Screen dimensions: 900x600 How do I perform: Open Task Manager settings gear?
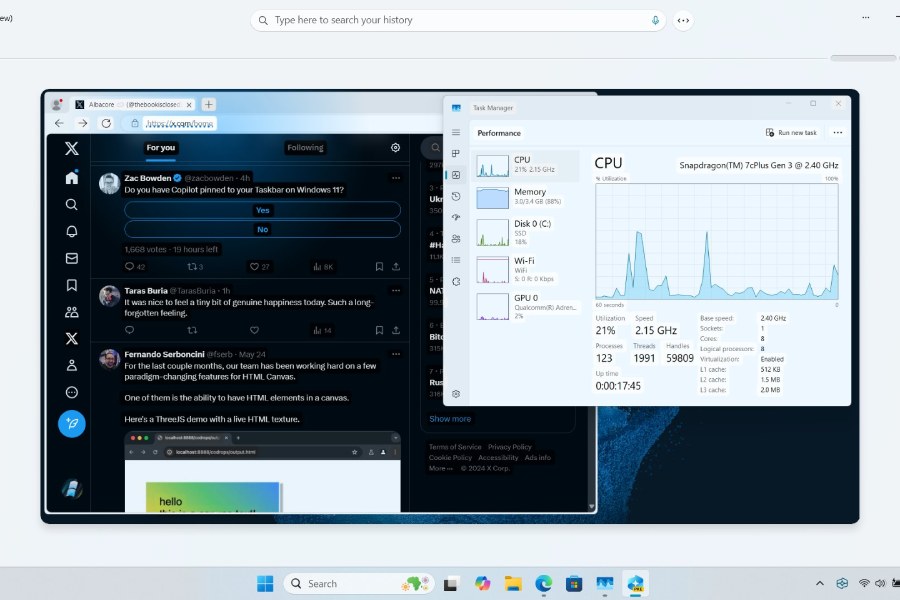pos(455,394)
